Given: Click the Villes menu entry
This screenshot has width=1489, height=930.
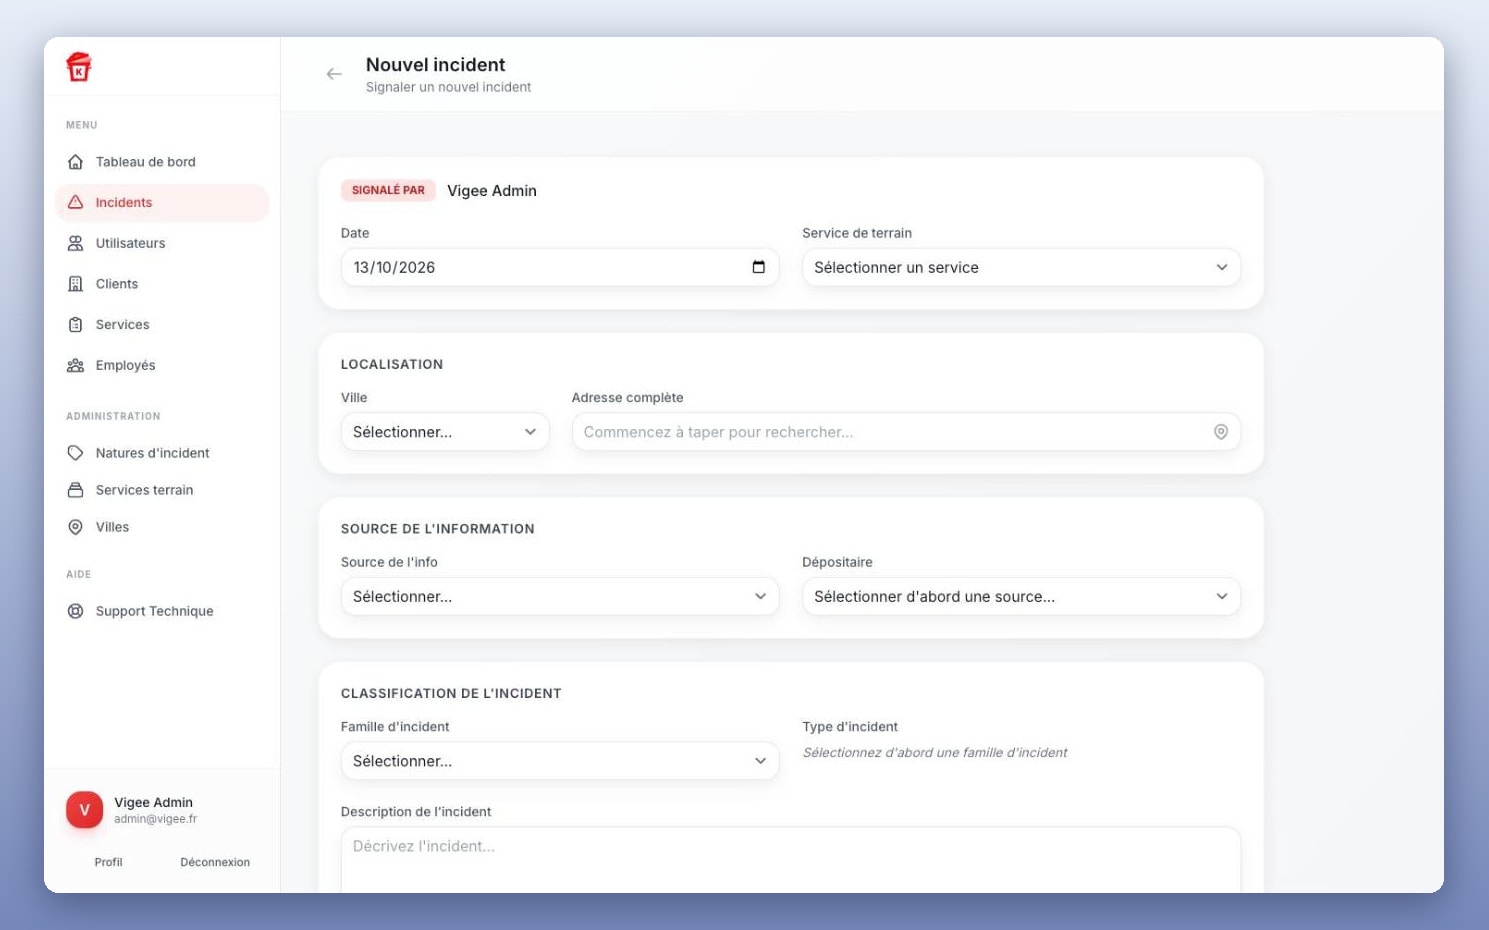Looking at the screenshot, I should click(x=162, y=527).
